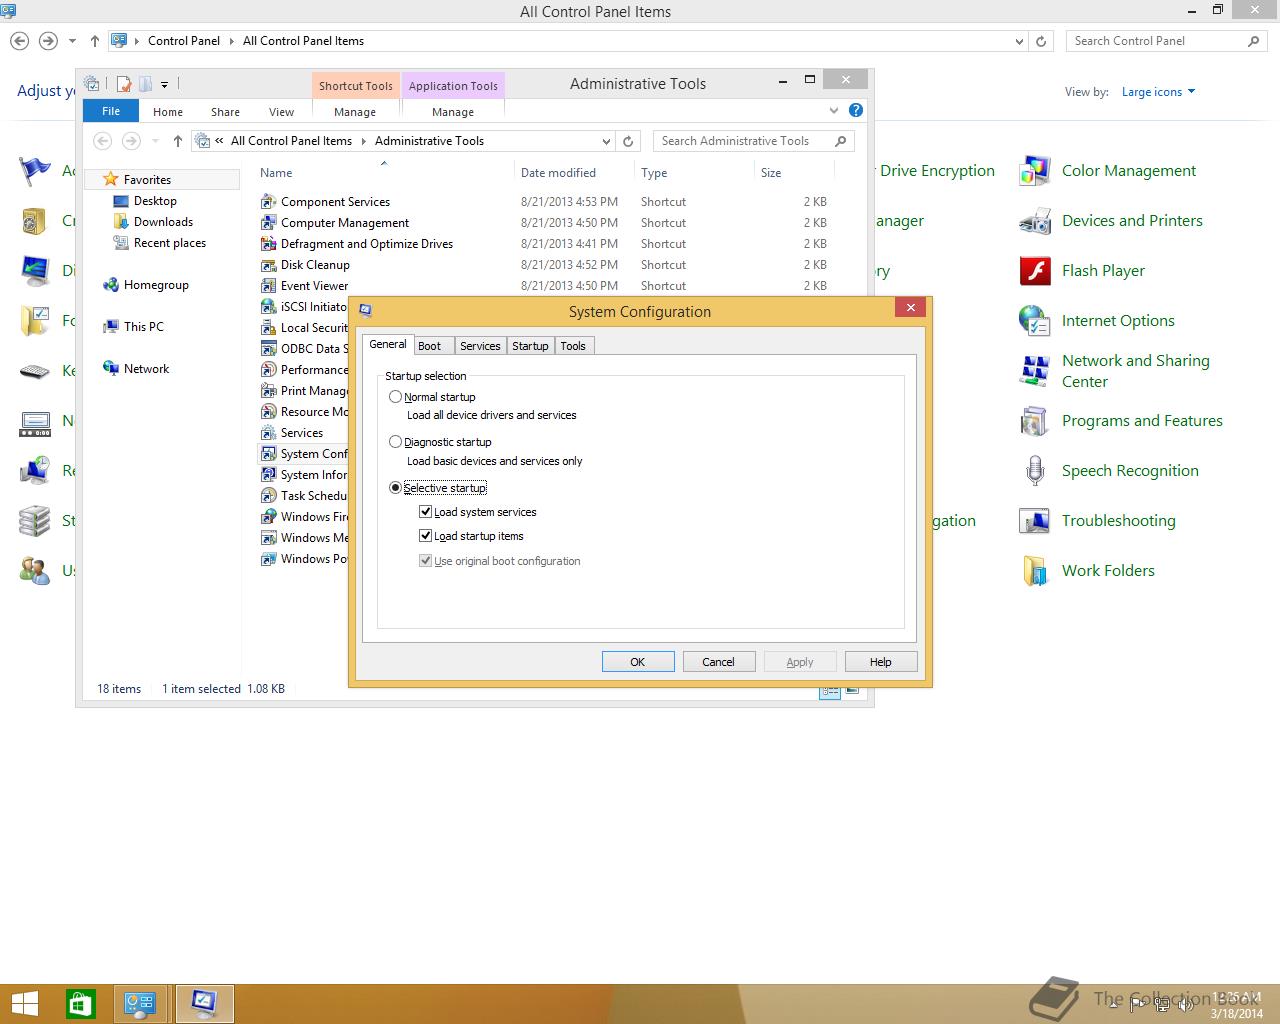Refresh the Control Panel address bar
The height and width of the screenshot is (1024, 1280).
click(x=1041, y=41)
